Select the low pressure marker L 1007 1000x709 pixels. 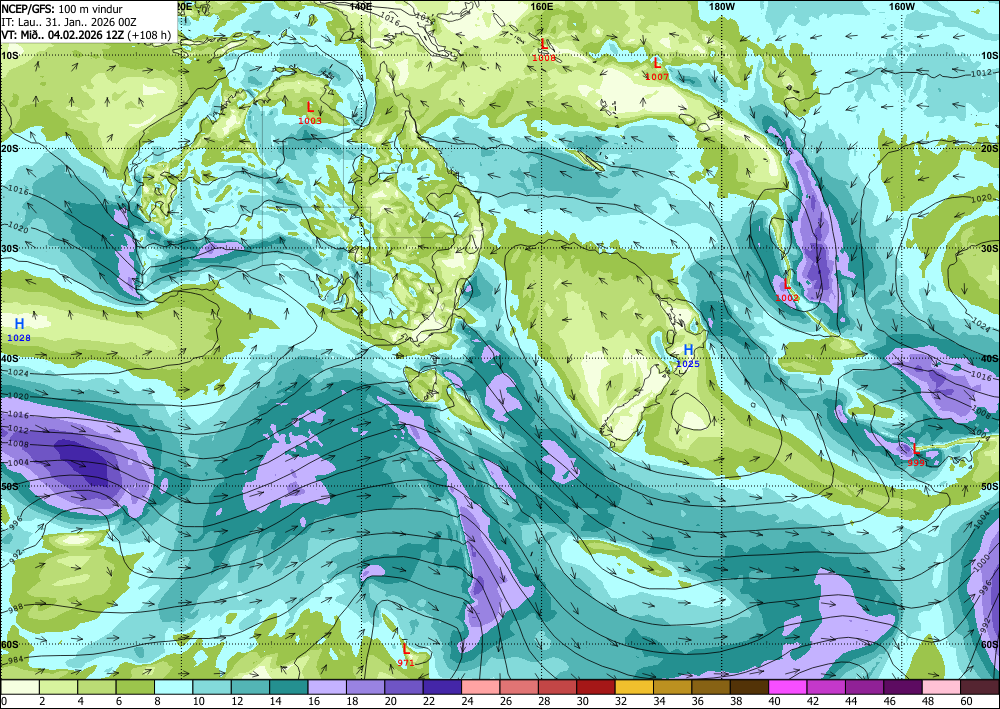point(657,68)
